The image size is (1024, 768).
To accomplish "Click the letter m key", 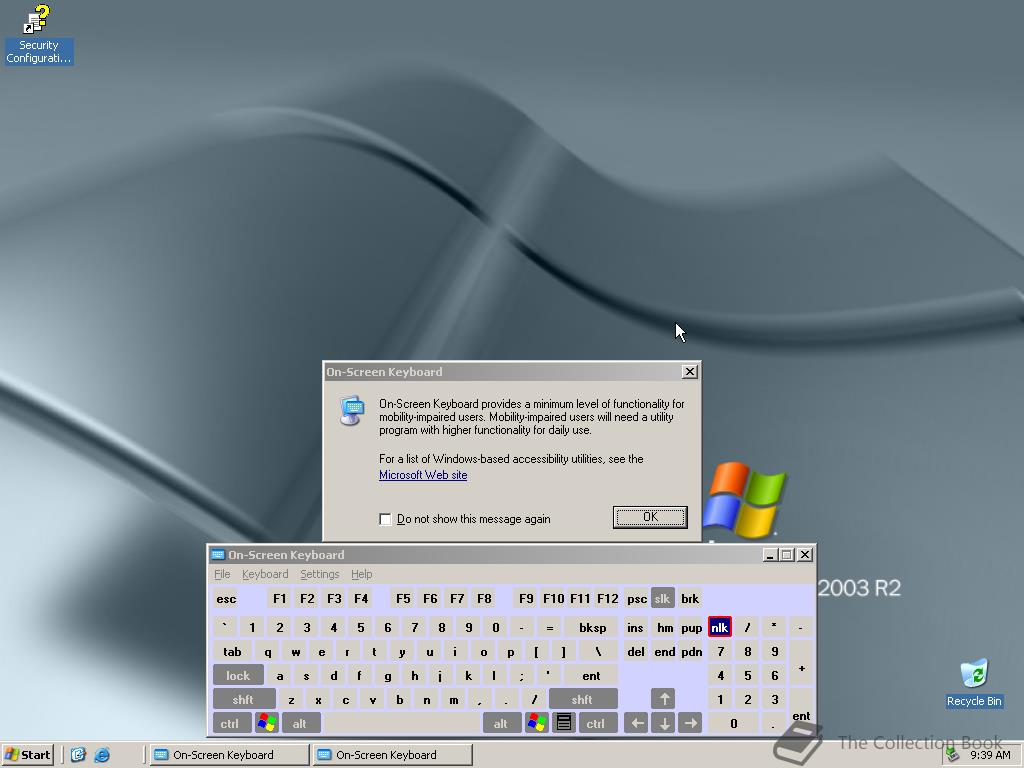I will (454, 699).
